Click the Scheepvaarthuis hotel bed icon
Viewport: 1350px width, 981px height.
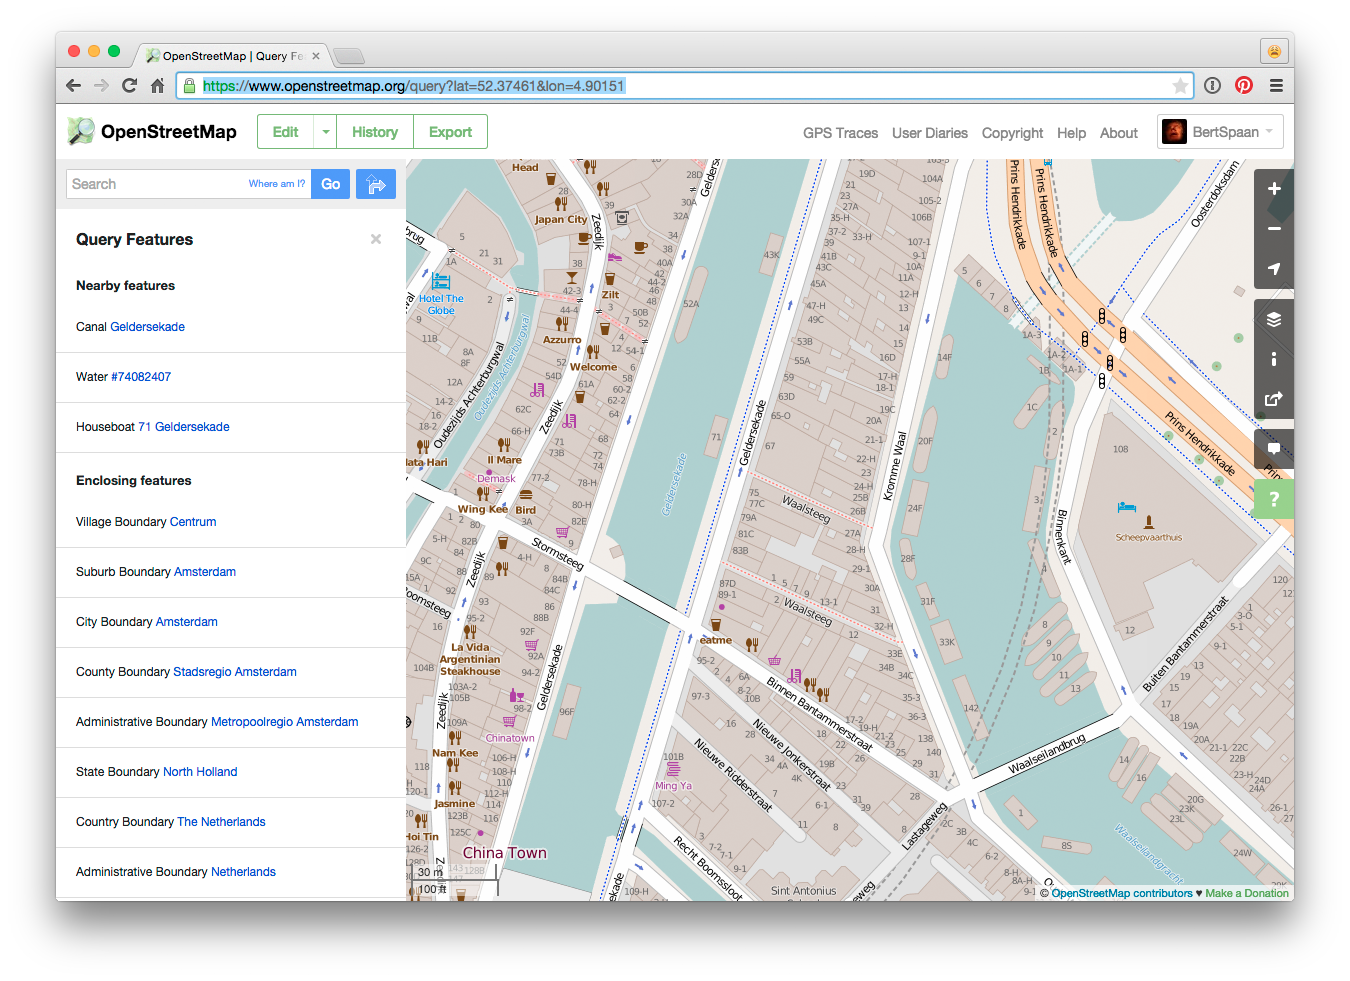pyautogui.click(x=1127, y=507)
